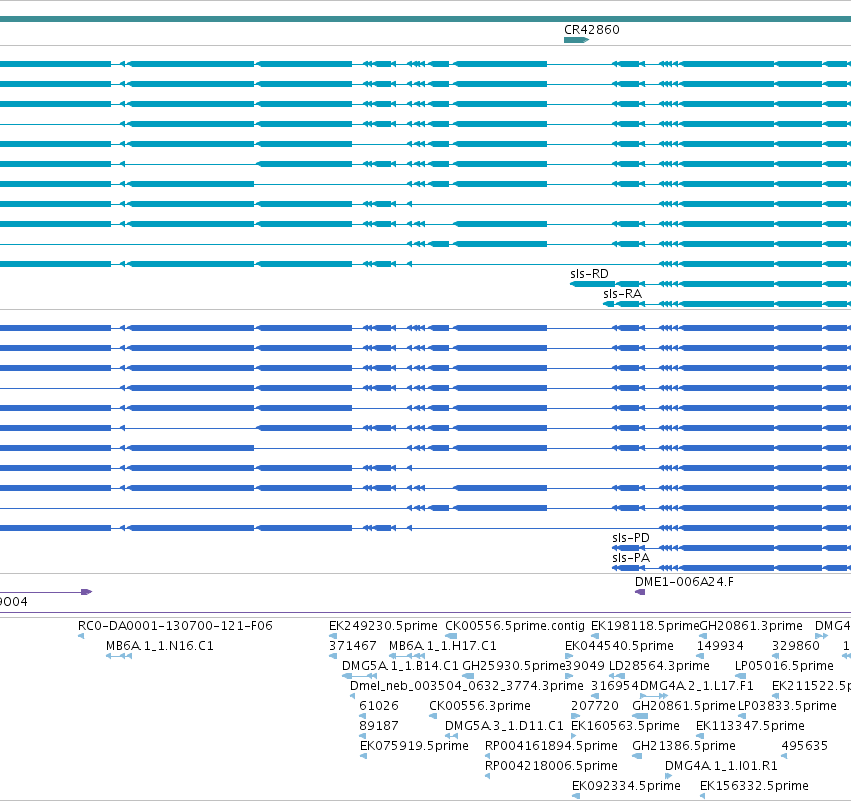
Task: Select the CK00556.3prime EST label
Action: click(480, 706)
